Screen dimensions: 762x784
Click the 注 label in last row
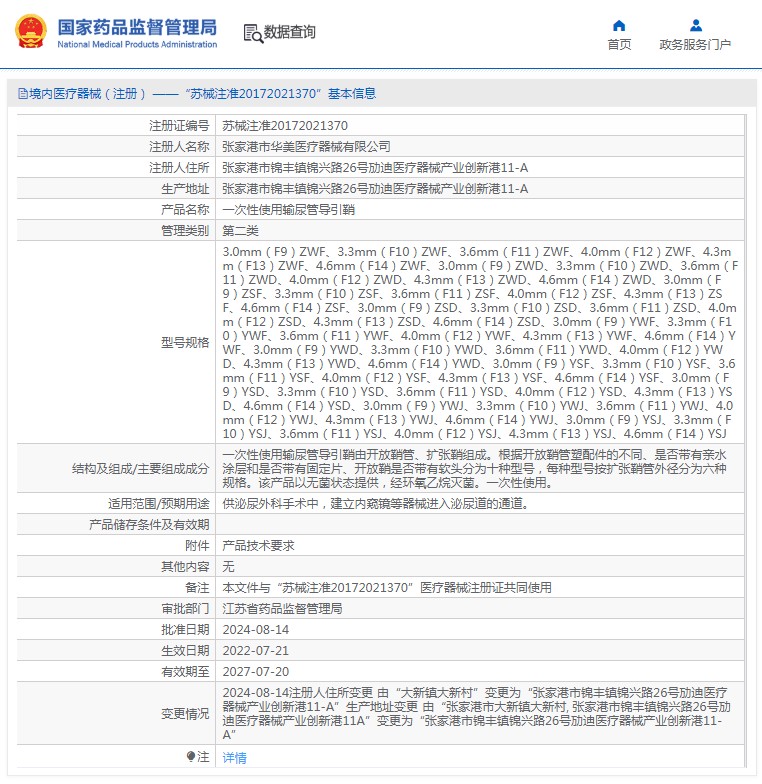tap(203, 756)
